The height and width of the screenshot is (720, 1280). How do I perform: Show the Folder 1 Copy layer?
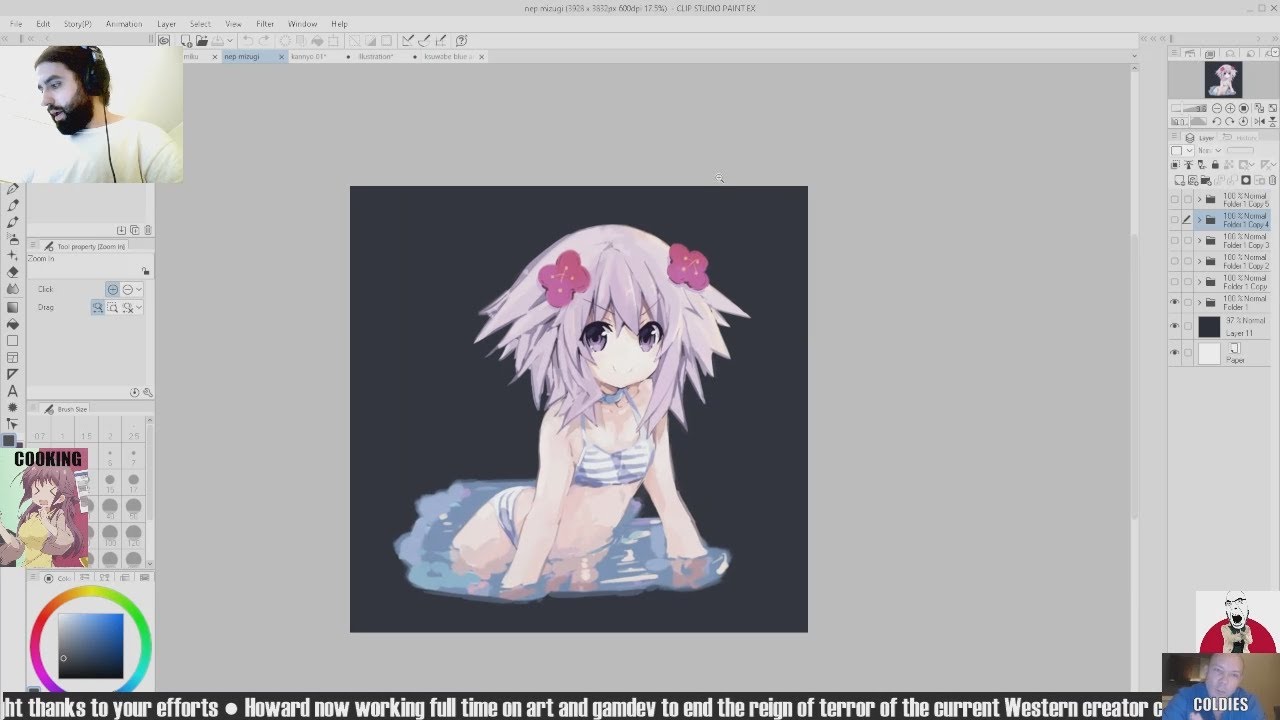click(x=1174, y=282)
